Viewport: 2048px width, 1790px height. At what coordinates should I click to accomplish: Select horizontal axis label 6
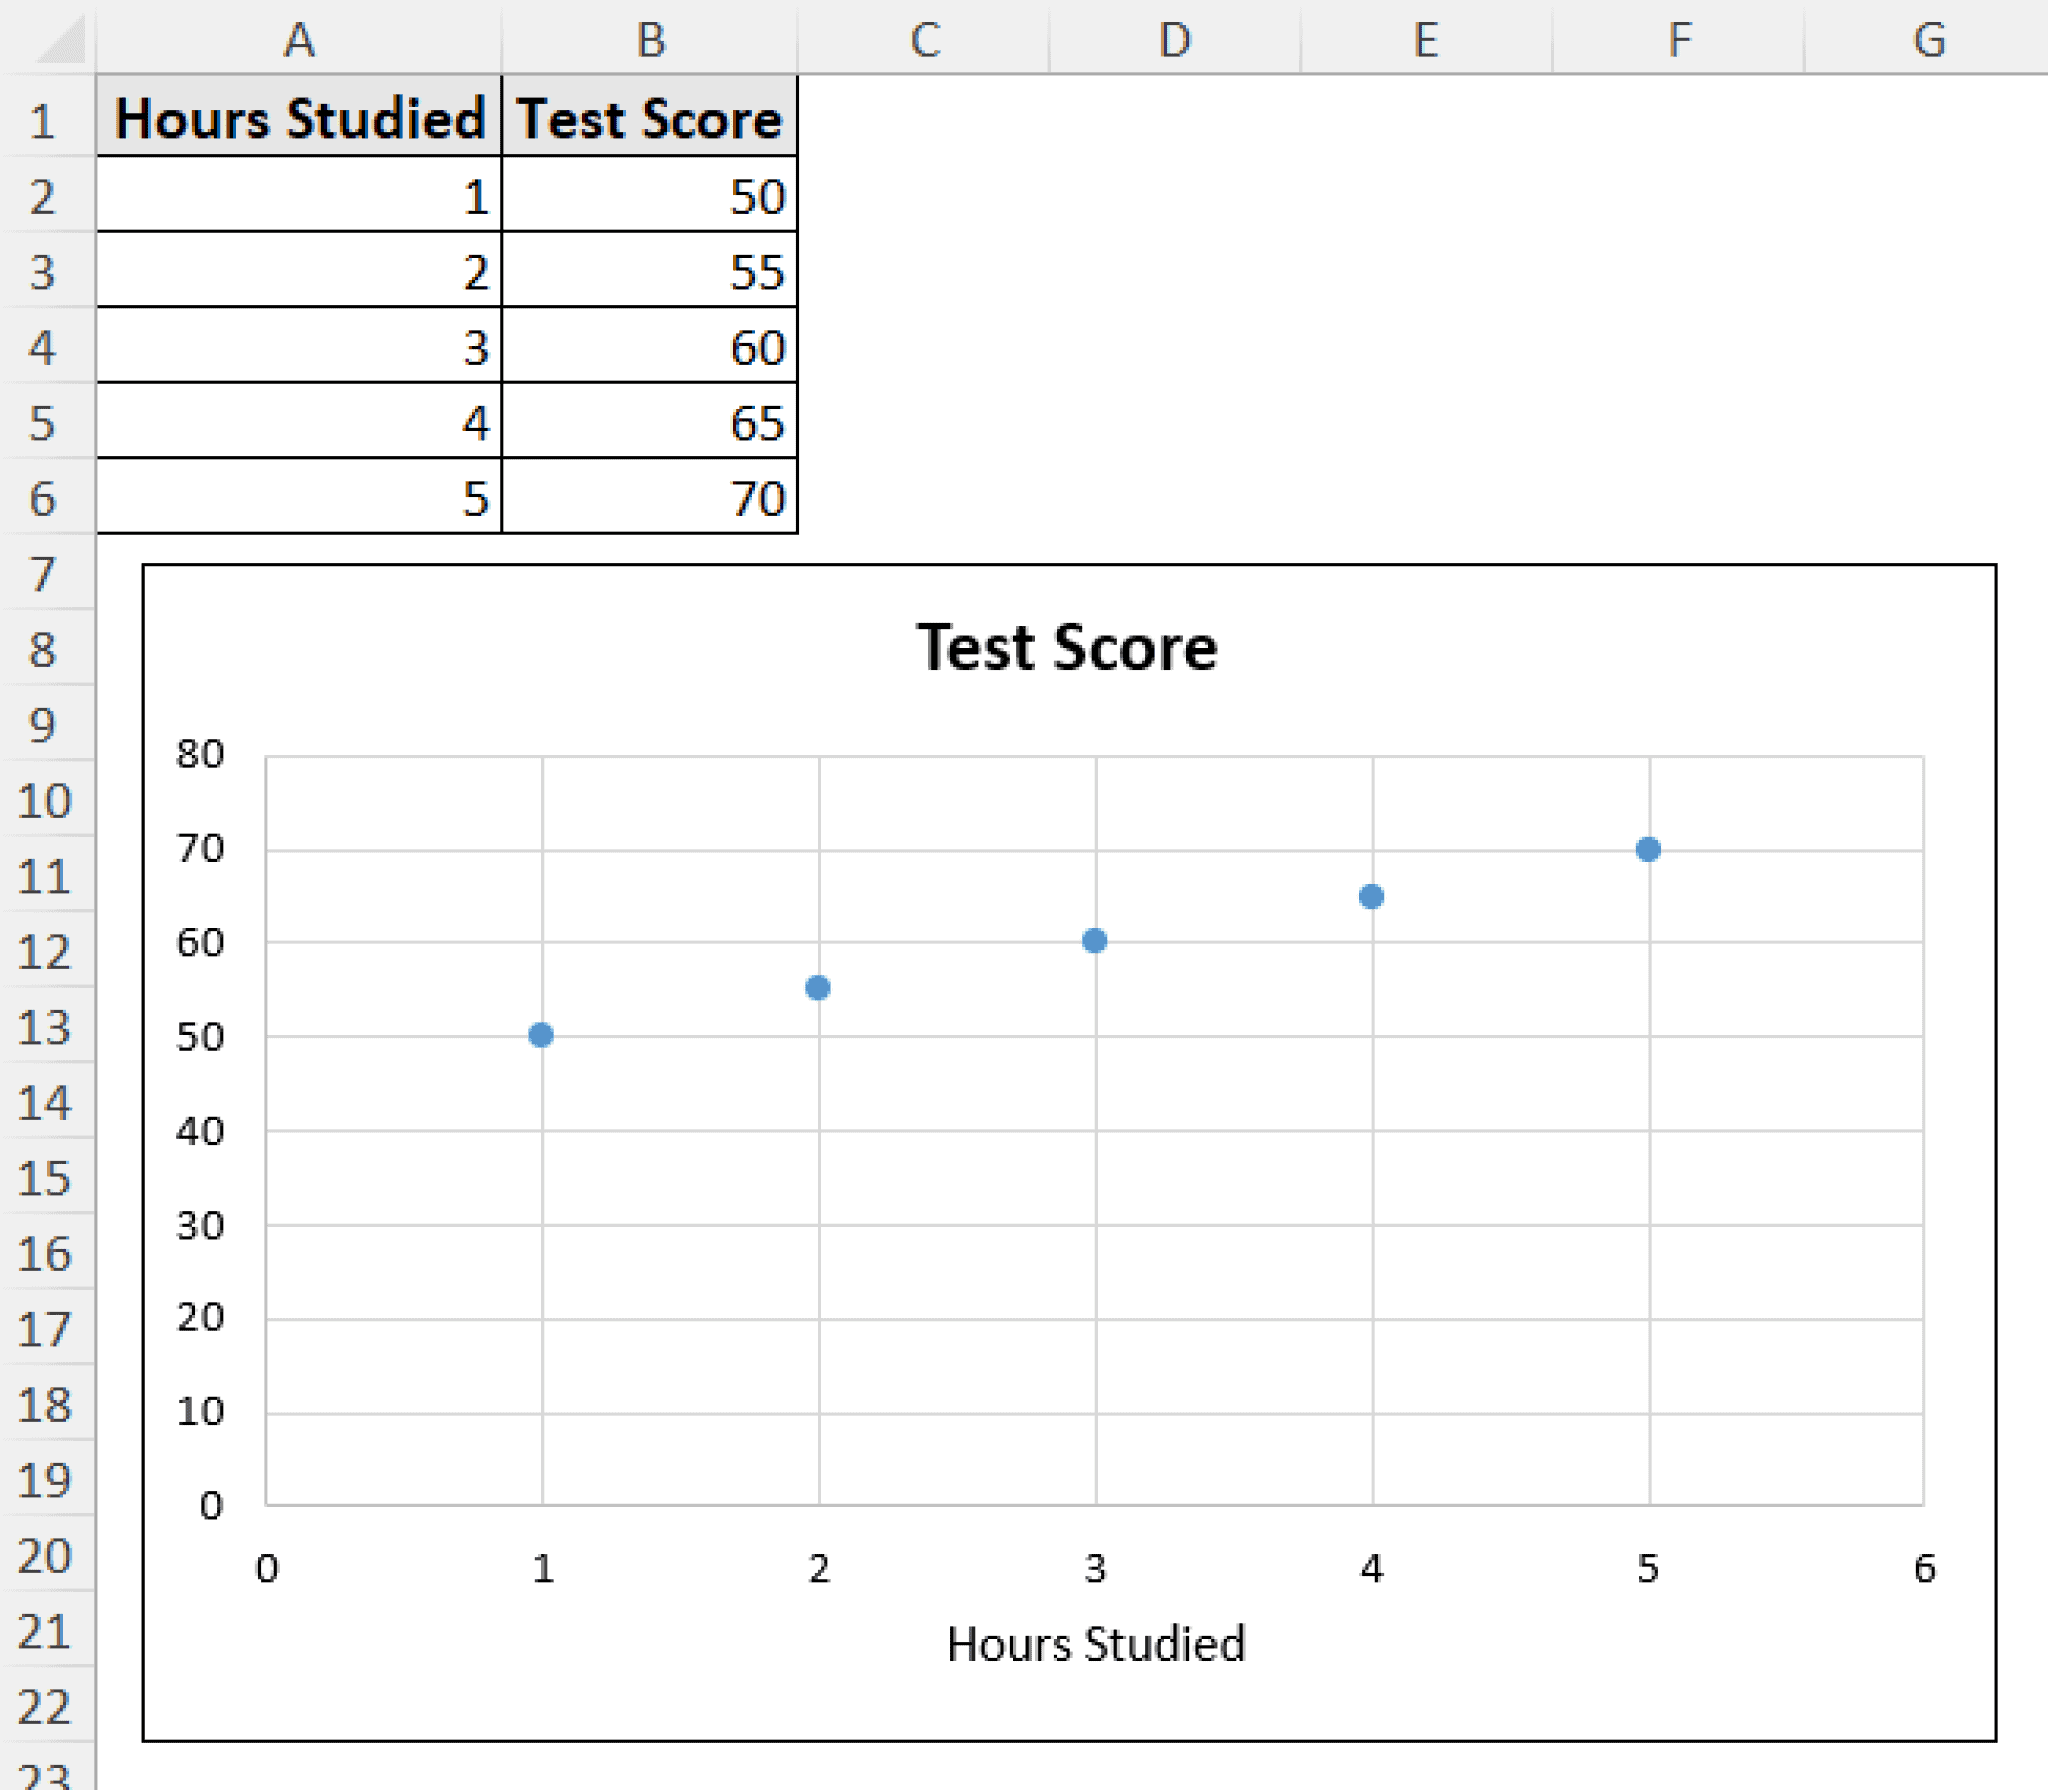pyautogui.click(x=1925, y=1567)
